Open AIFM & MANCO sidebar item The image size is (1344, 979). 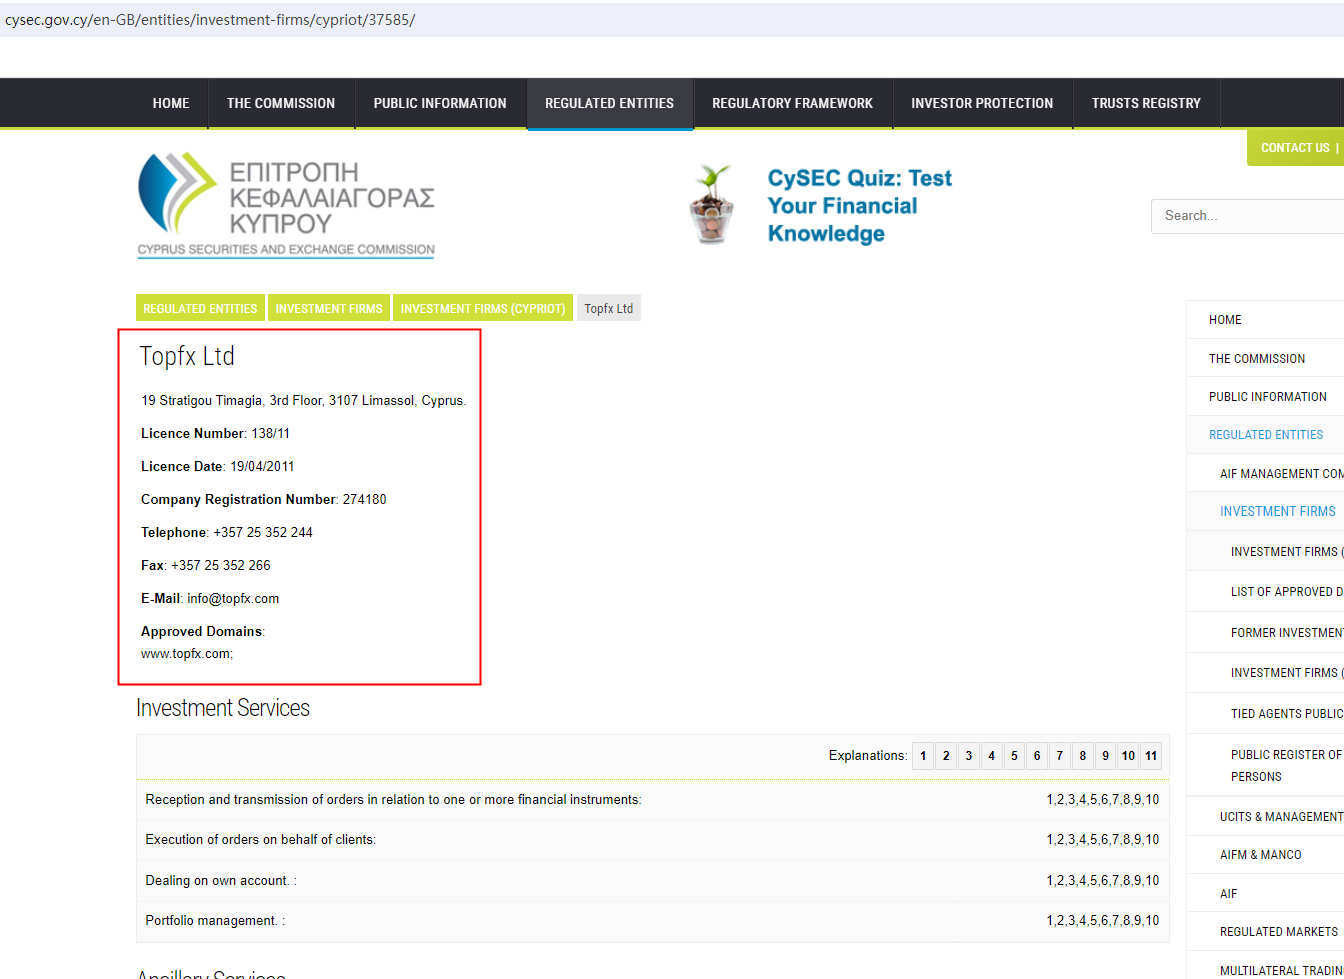tap(1266, 855)
